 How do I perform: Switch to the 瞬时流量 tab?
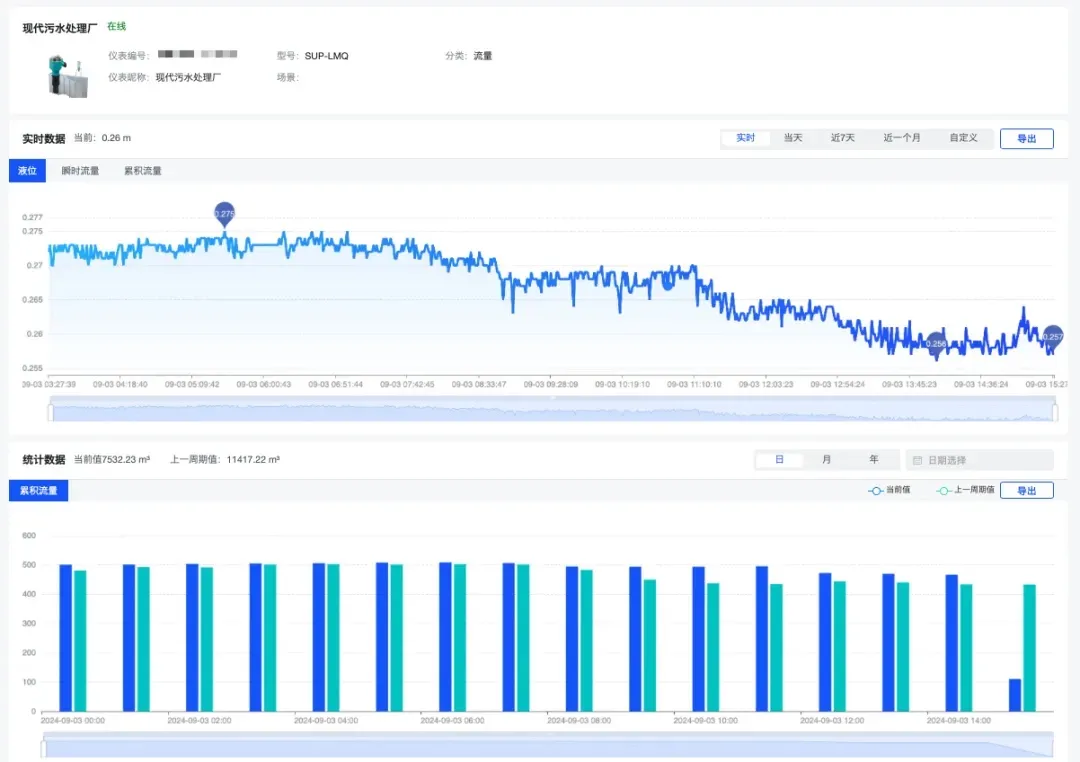click(x=80, y=171)
